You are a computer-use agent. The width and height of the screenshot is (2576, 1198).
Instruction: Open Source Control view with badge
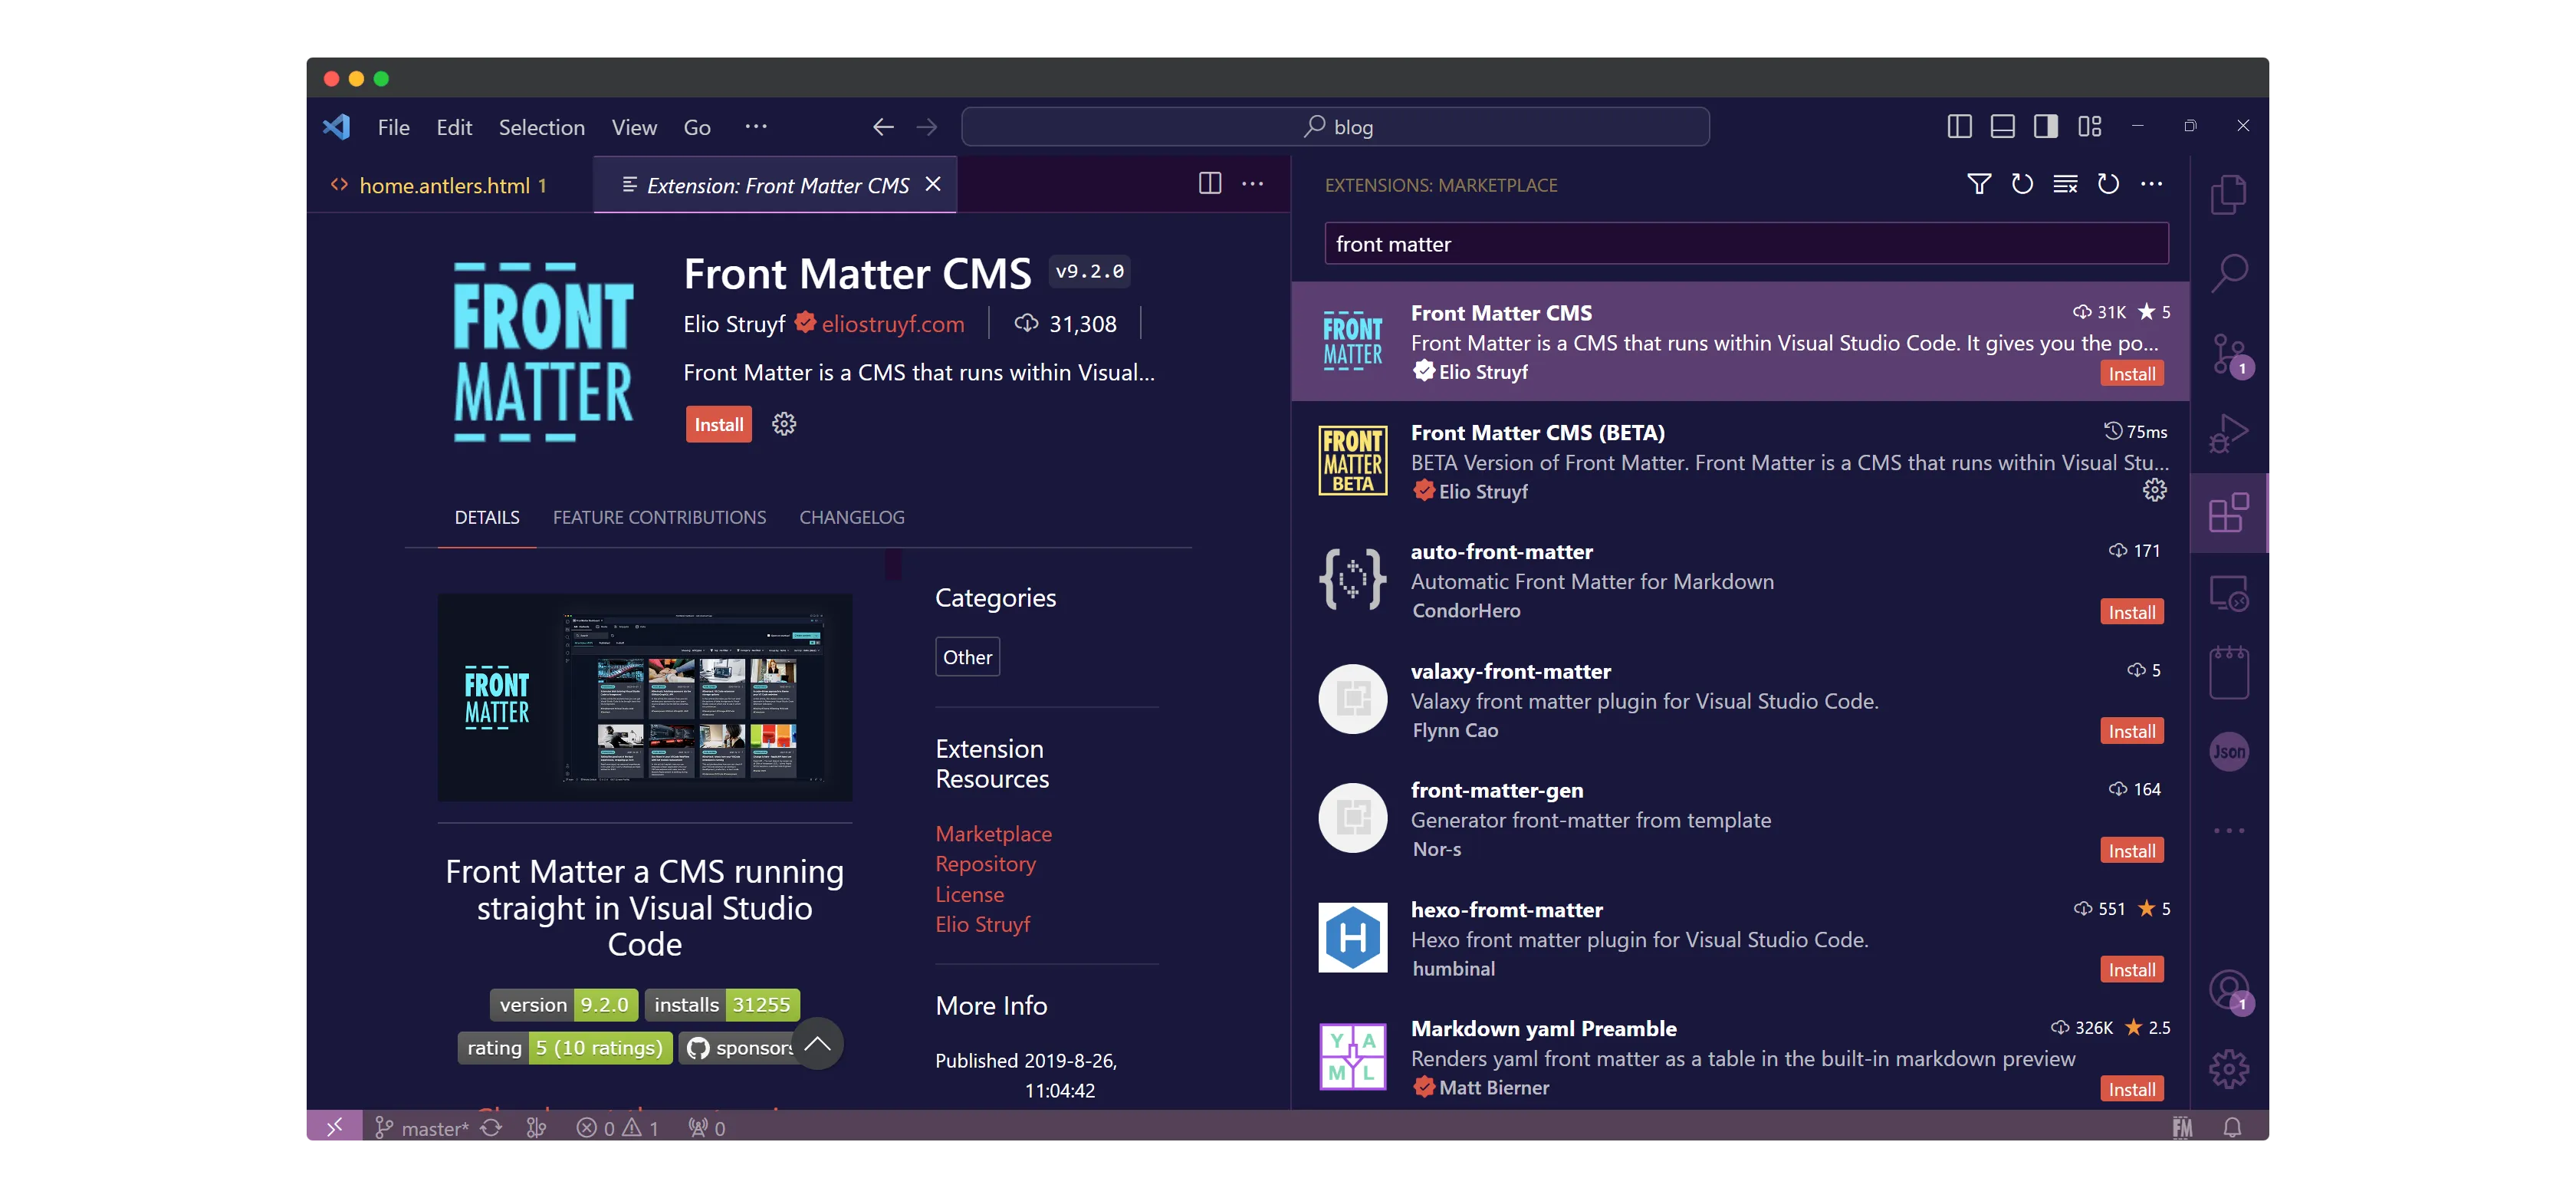point(2228,353)
